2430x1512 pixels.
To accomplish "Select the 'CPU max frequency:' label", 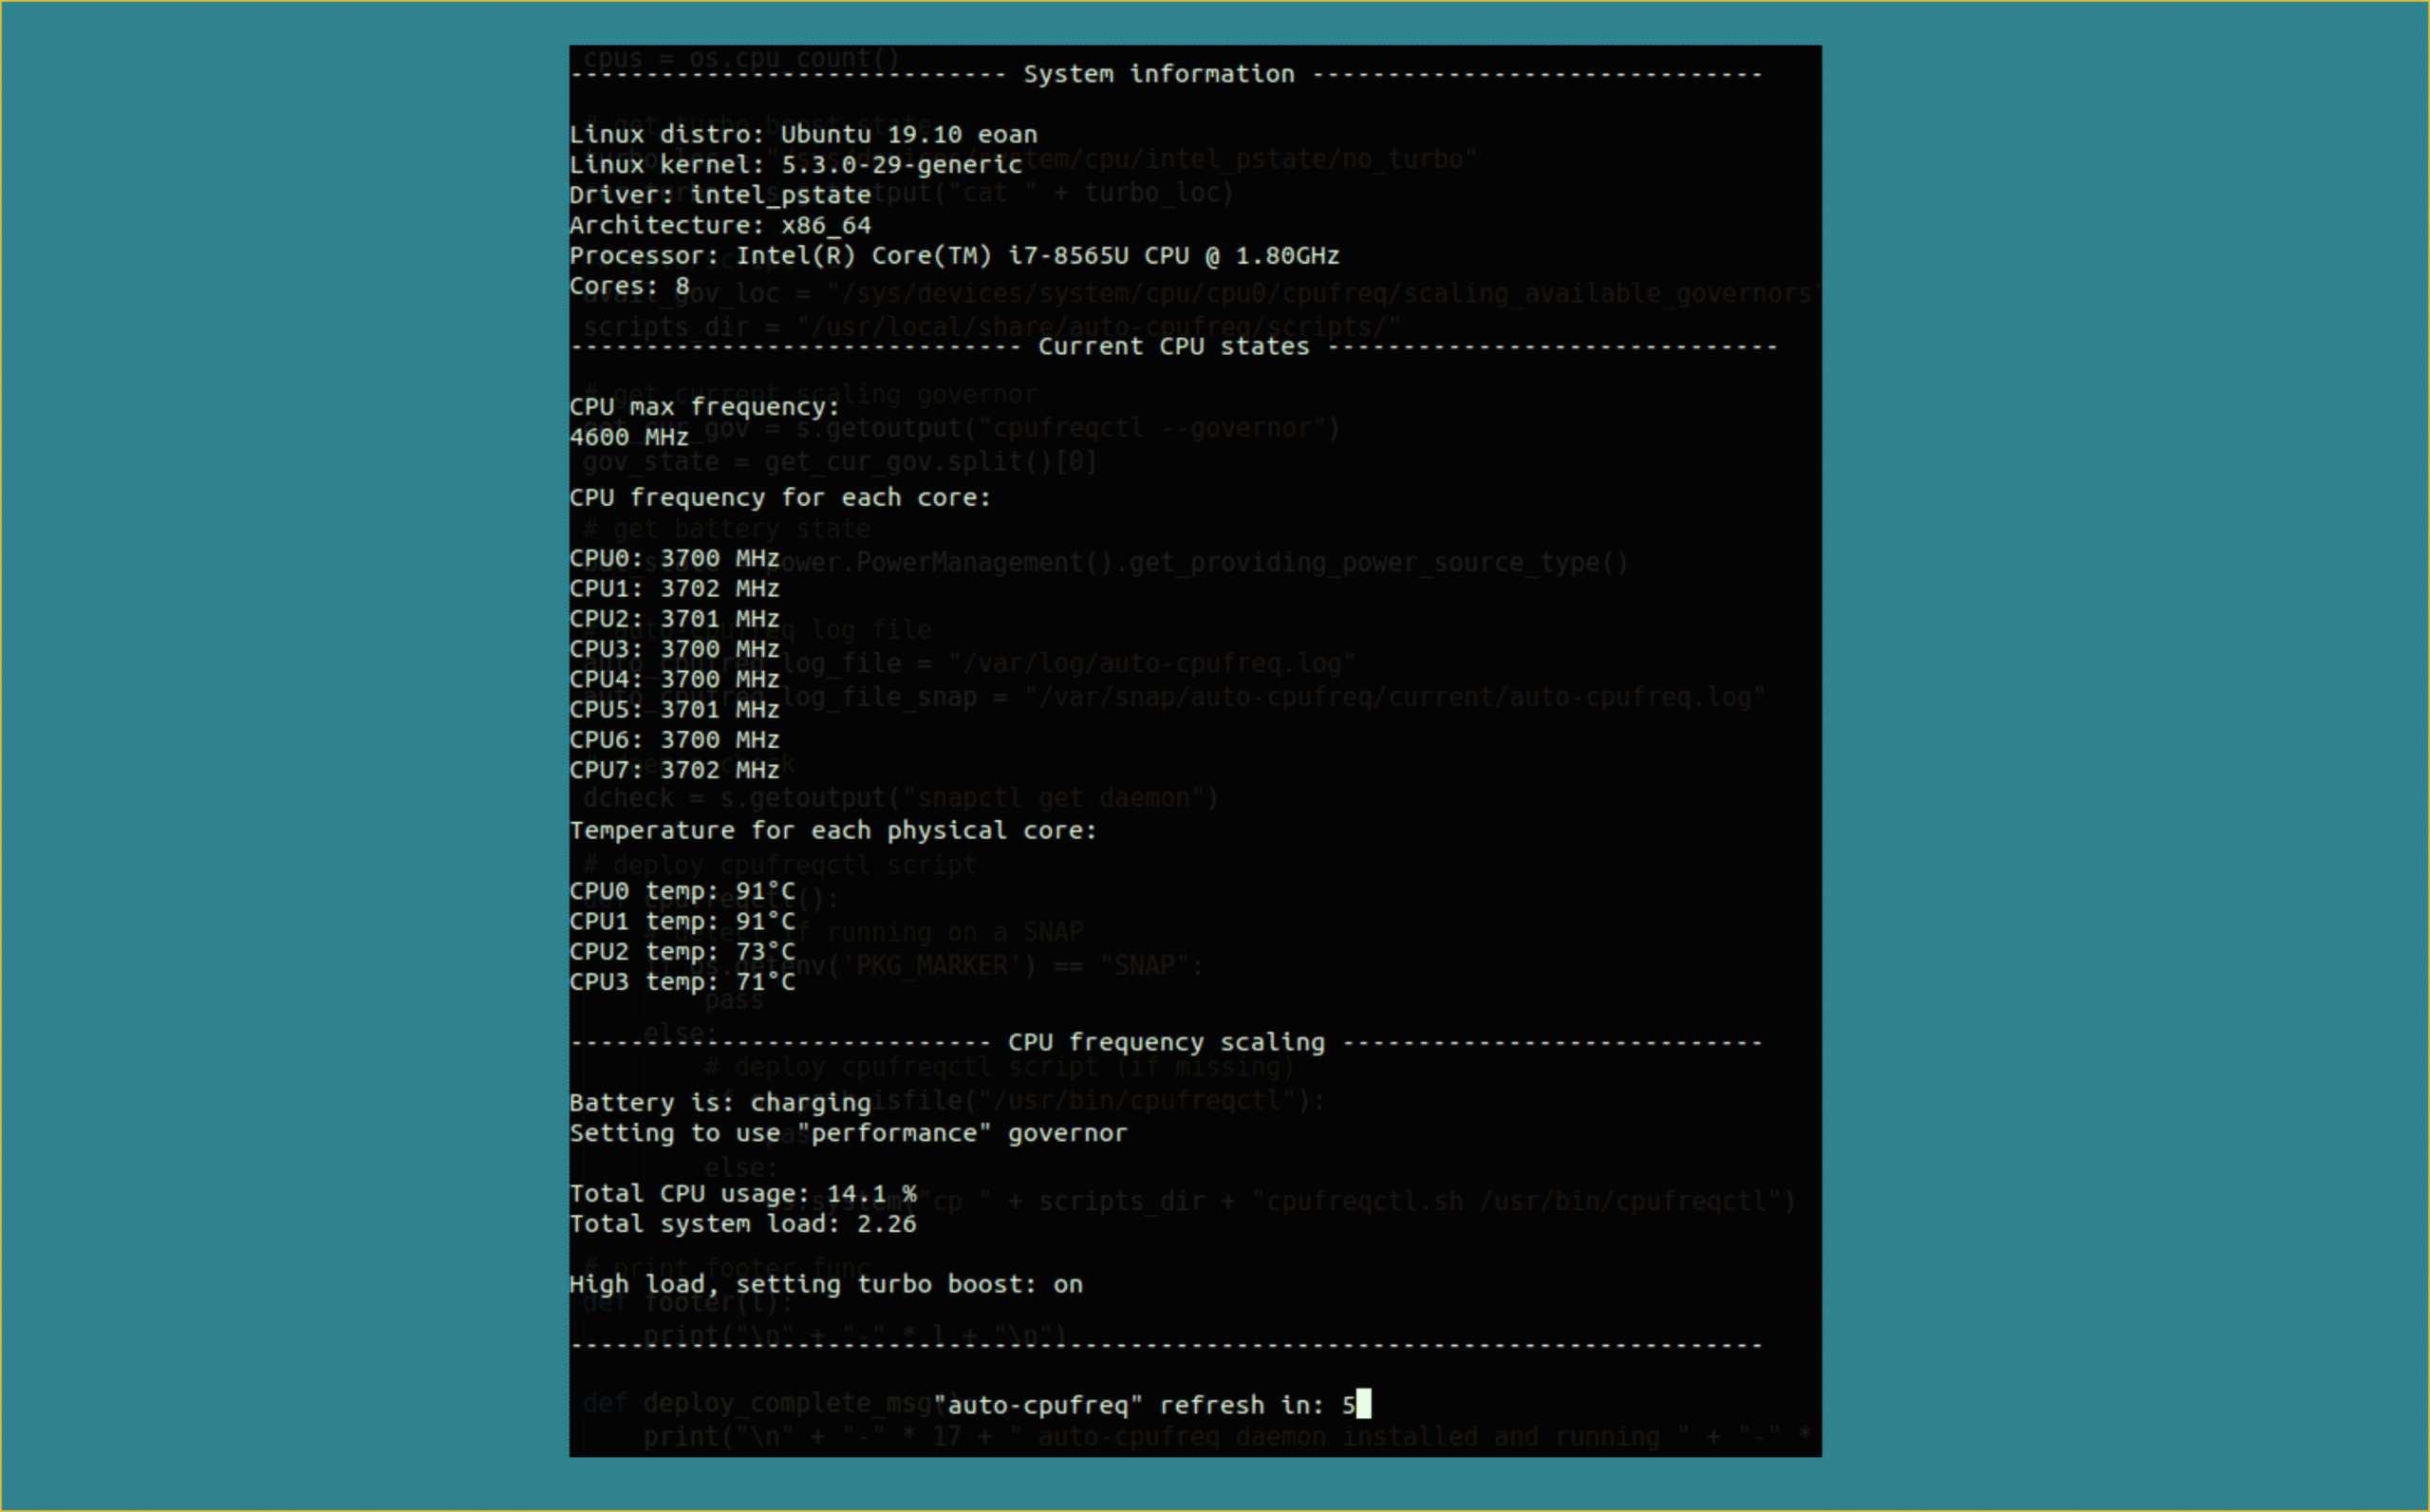I will pyautogui.click(x=704, y=407).
